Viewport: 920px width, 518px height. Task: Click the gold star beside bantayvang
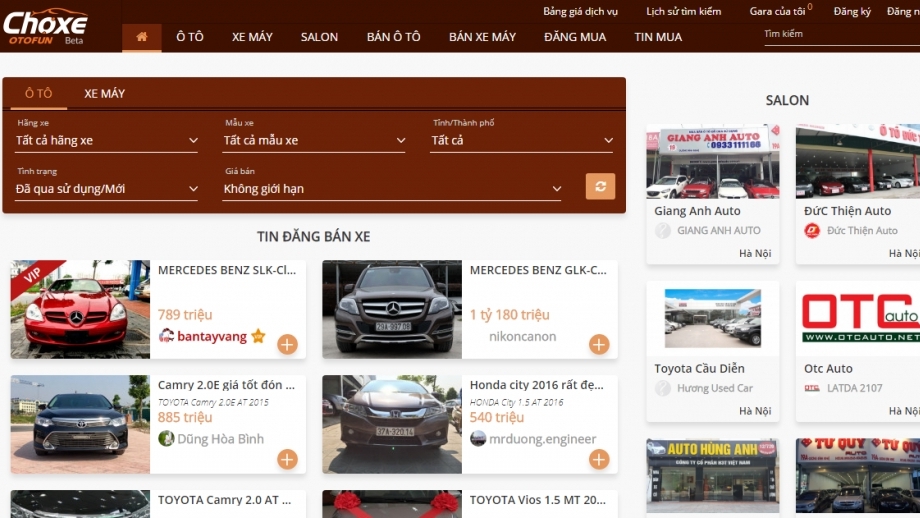pyautogui.click(x=258, y=336)
